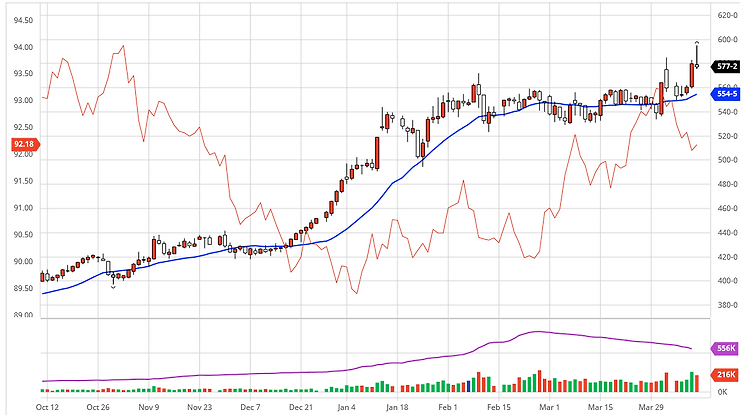The height and width of the screenshot is (417, 750).
Task: Click the Feb 15 date label
Action: pyautogui.click(x=499, y=407)
